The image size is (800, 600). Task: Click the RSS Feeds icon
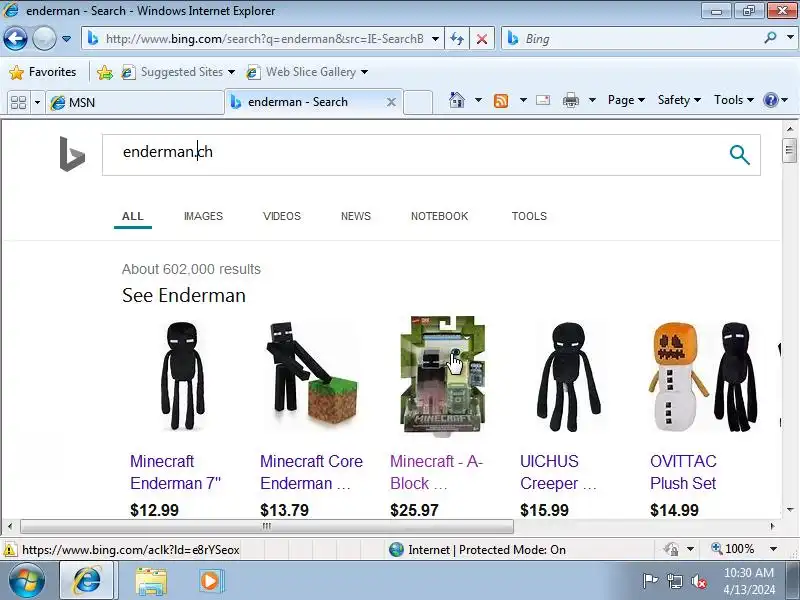pos(501,101)
